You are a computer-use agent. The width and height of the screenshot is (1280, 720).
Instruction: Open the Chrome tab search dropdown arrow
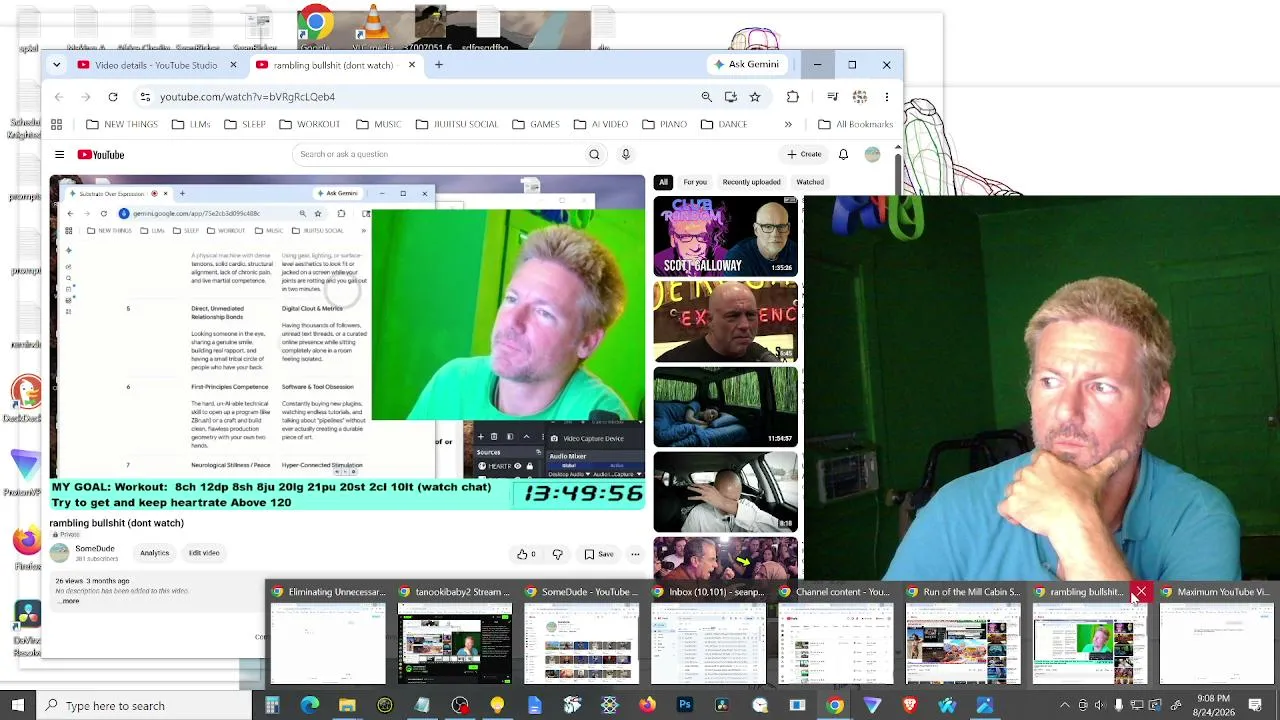[56, 65]
